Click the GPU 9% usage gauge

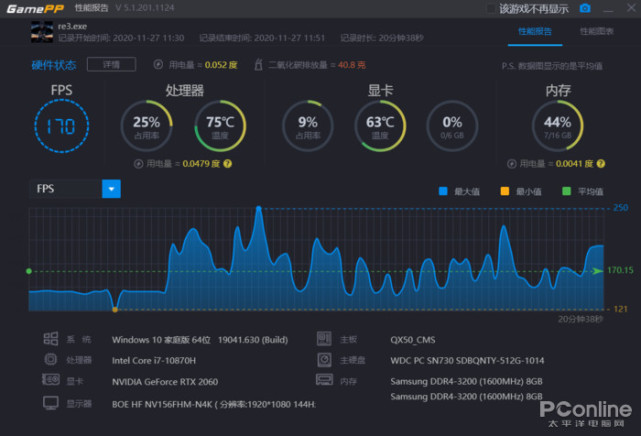pyautogui.click(x=307, y=126)
